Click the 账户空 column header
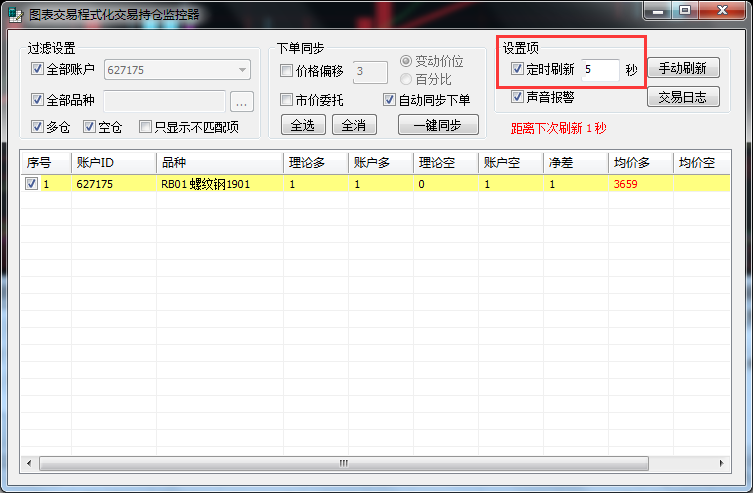Image resolution: width=753 pixels, height=493 pixels. (x=511, y=163)
